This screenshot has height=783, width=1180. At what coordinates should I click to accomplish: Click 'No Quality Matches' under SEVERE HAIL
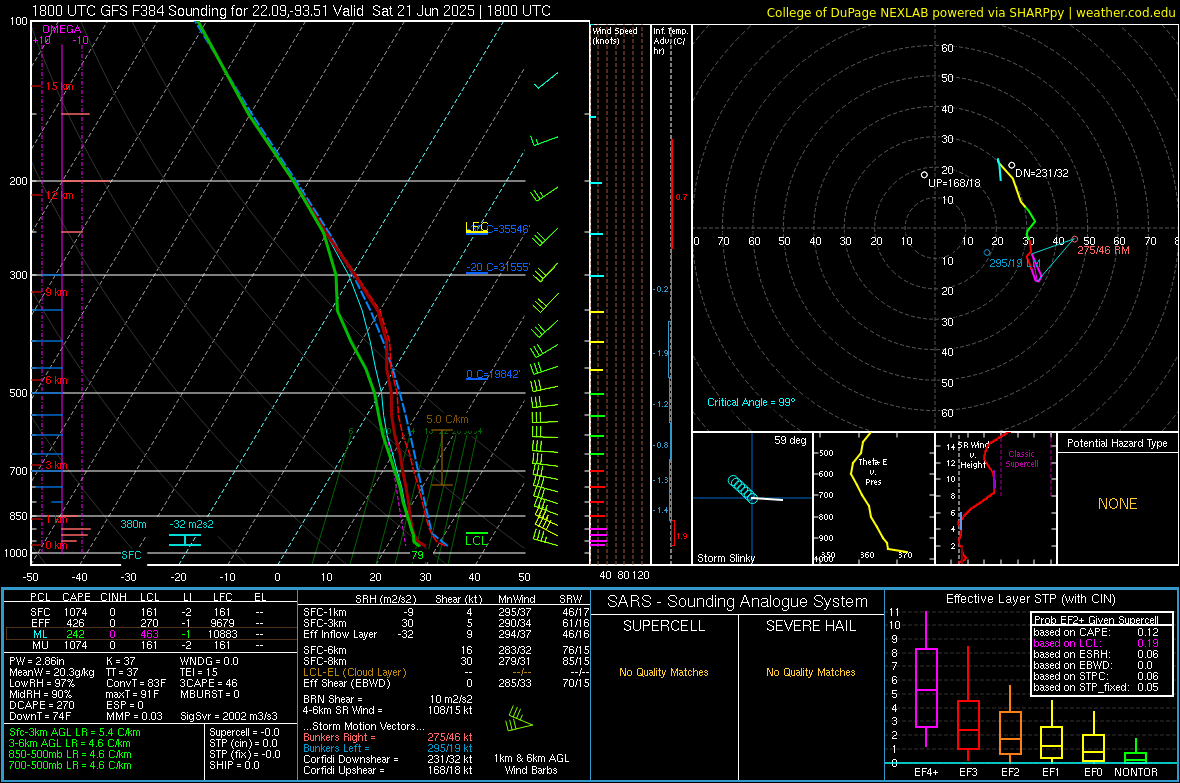point(810,672)
